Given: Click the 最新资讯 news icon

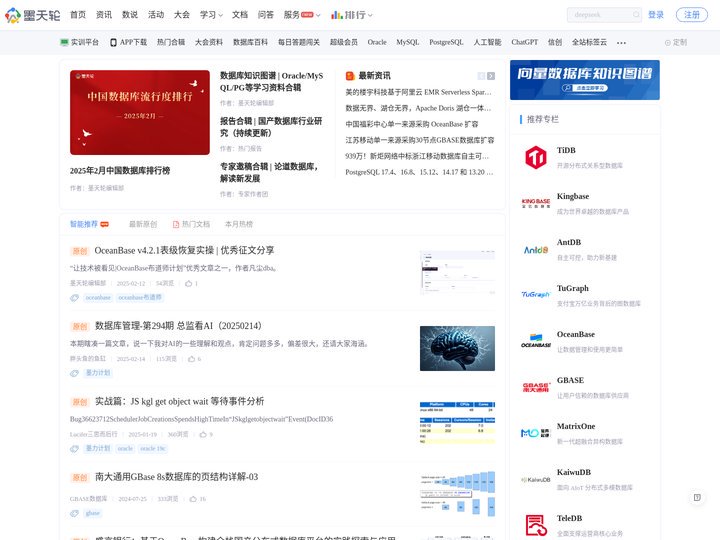Looking at the screenshot, I should click(350, 76).
